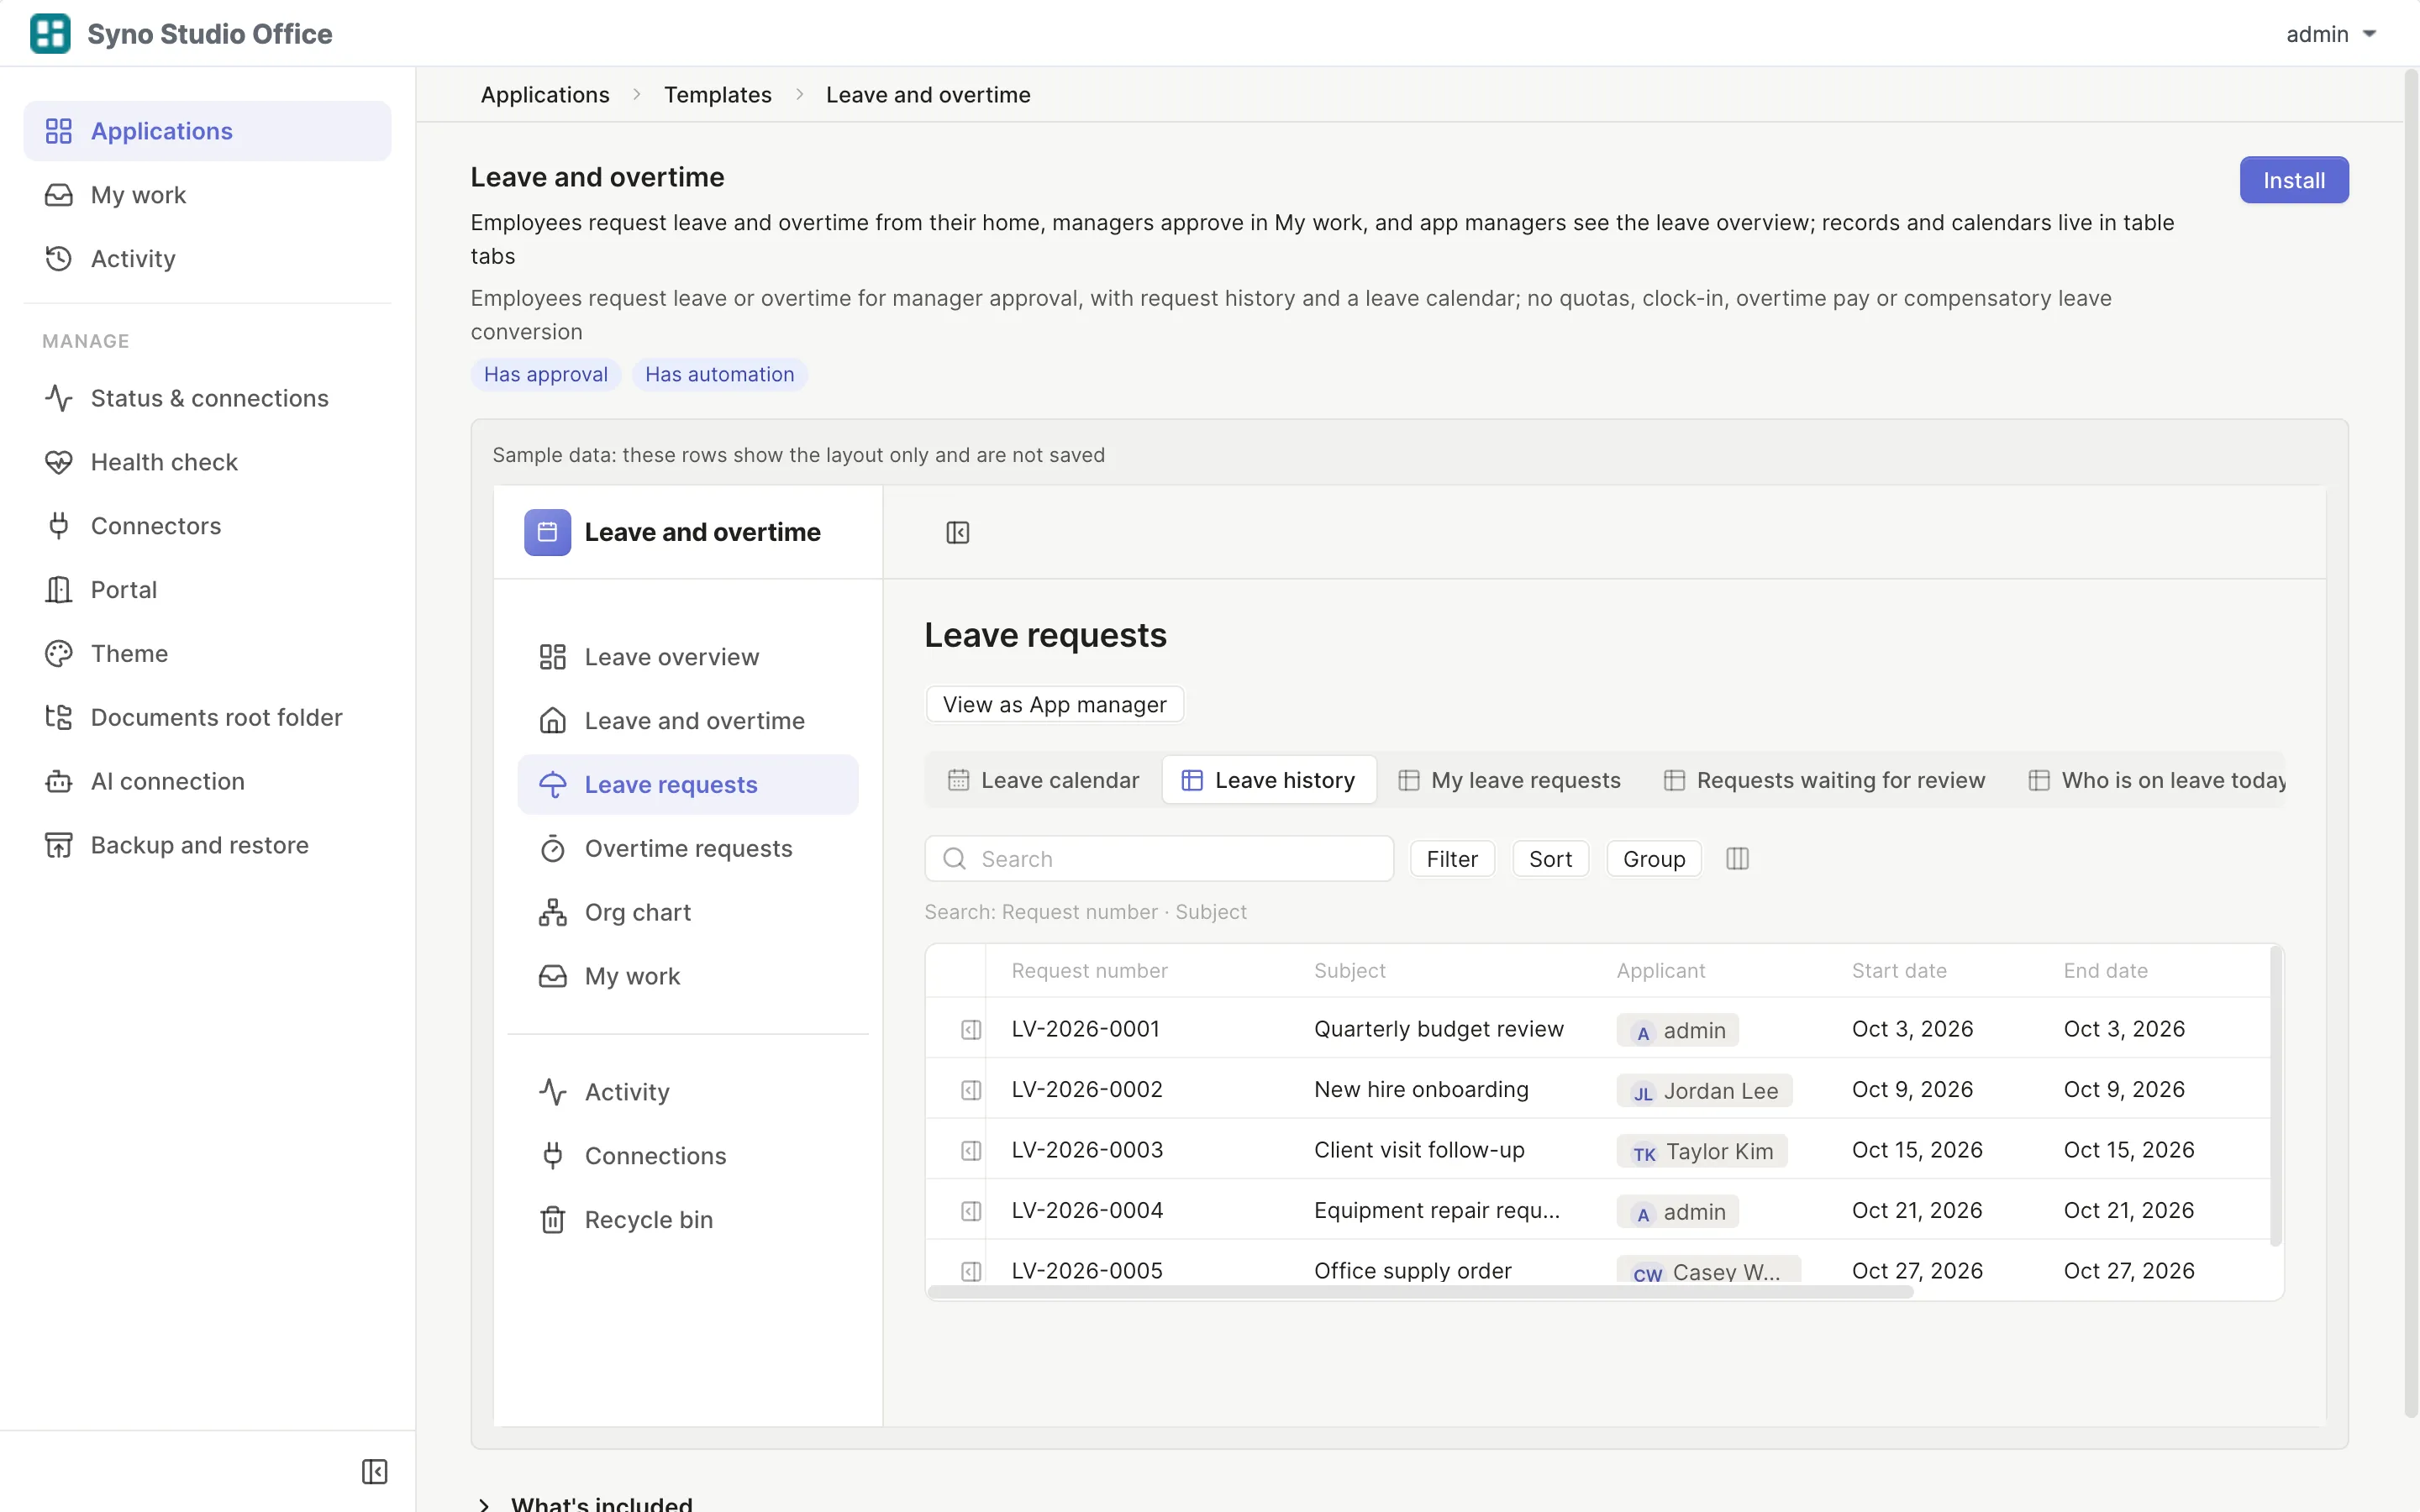Screen dimensions: 2420x1512
Task: Open the AI connection page
Action: pyautogui.click(x=208, y=781)
